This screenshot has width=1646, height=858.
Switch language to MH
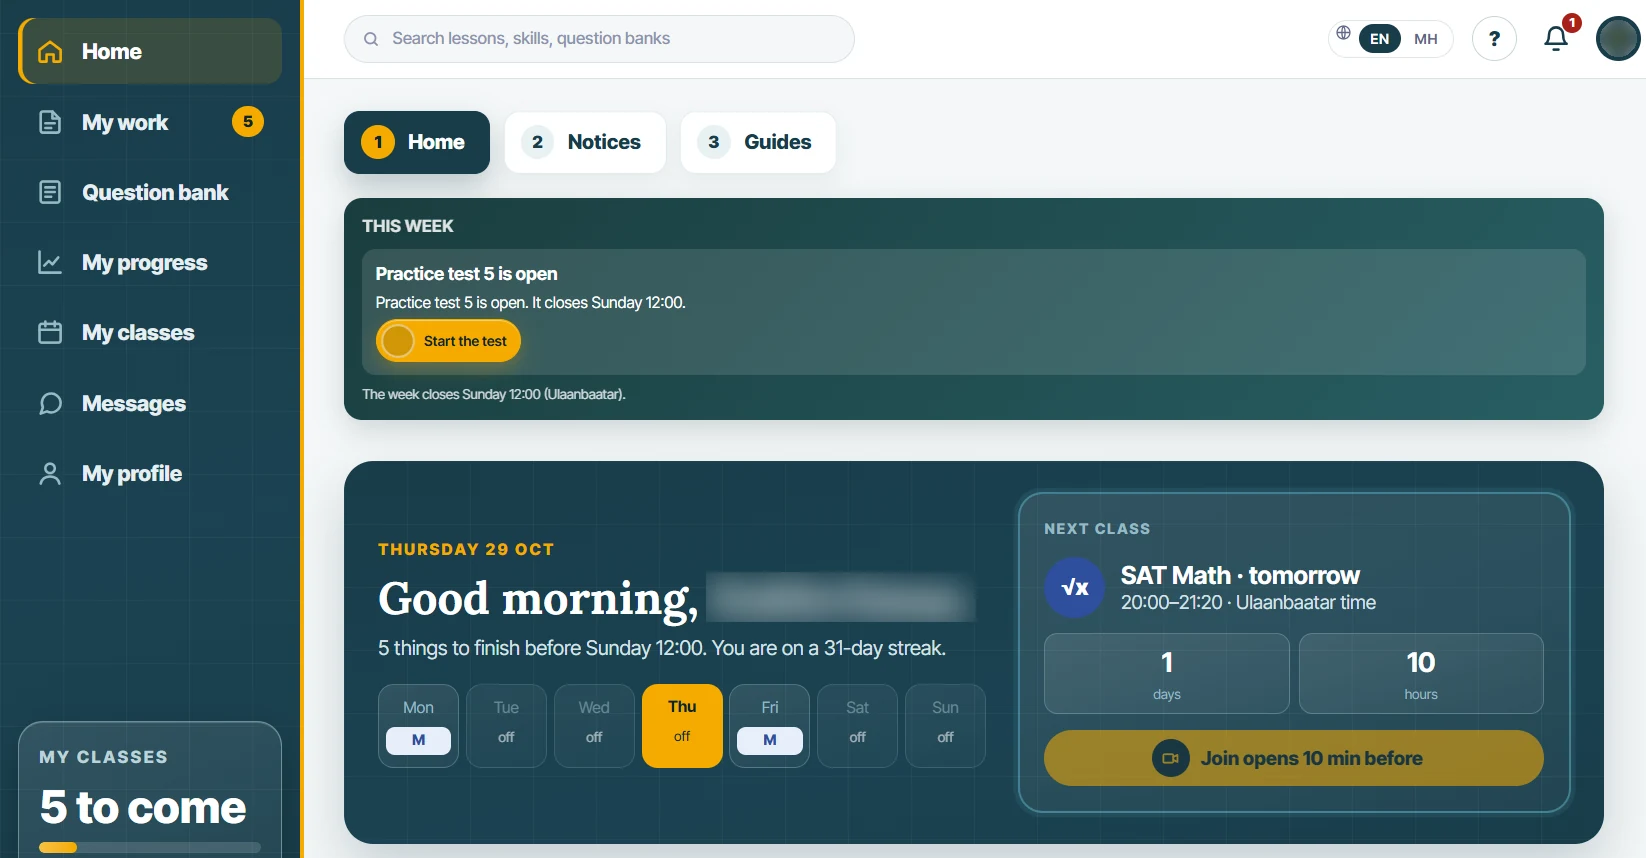[1426, 39]
